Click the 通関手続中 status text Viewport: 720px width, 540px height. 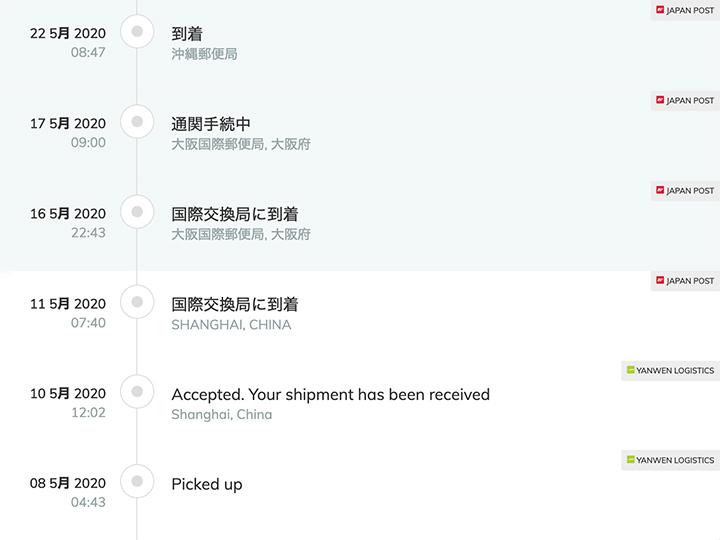point(211,124)
